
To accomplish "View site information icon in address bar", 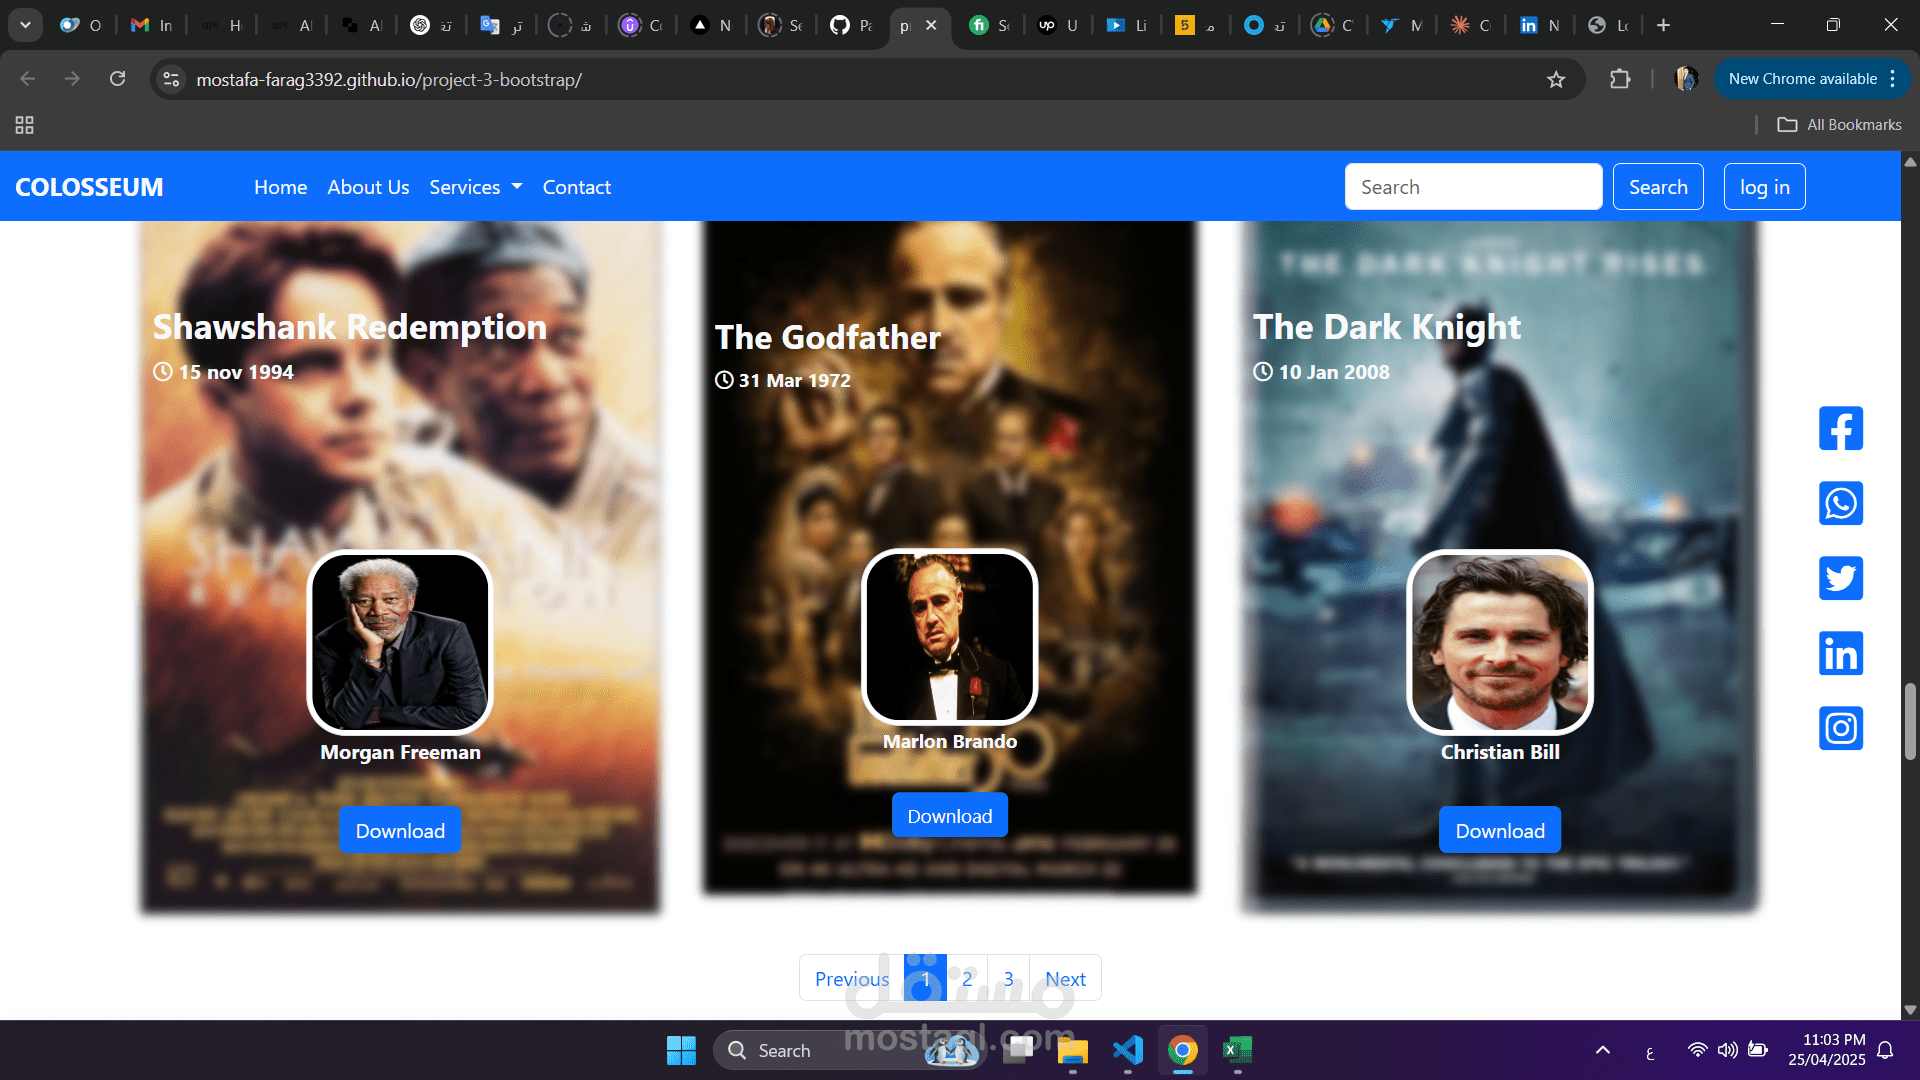I will 171,79.
